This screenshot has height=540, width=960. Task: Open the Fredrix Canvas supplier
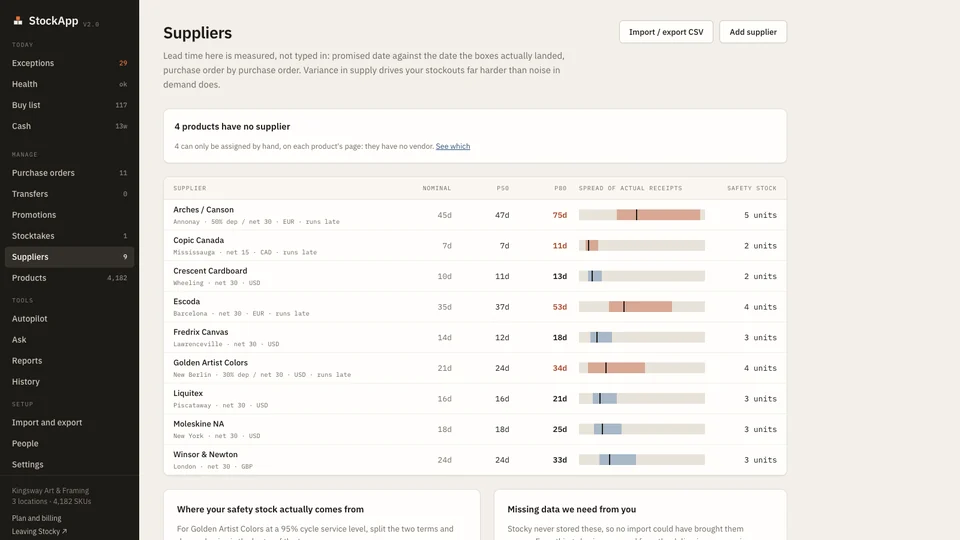[x=475, y=337]
